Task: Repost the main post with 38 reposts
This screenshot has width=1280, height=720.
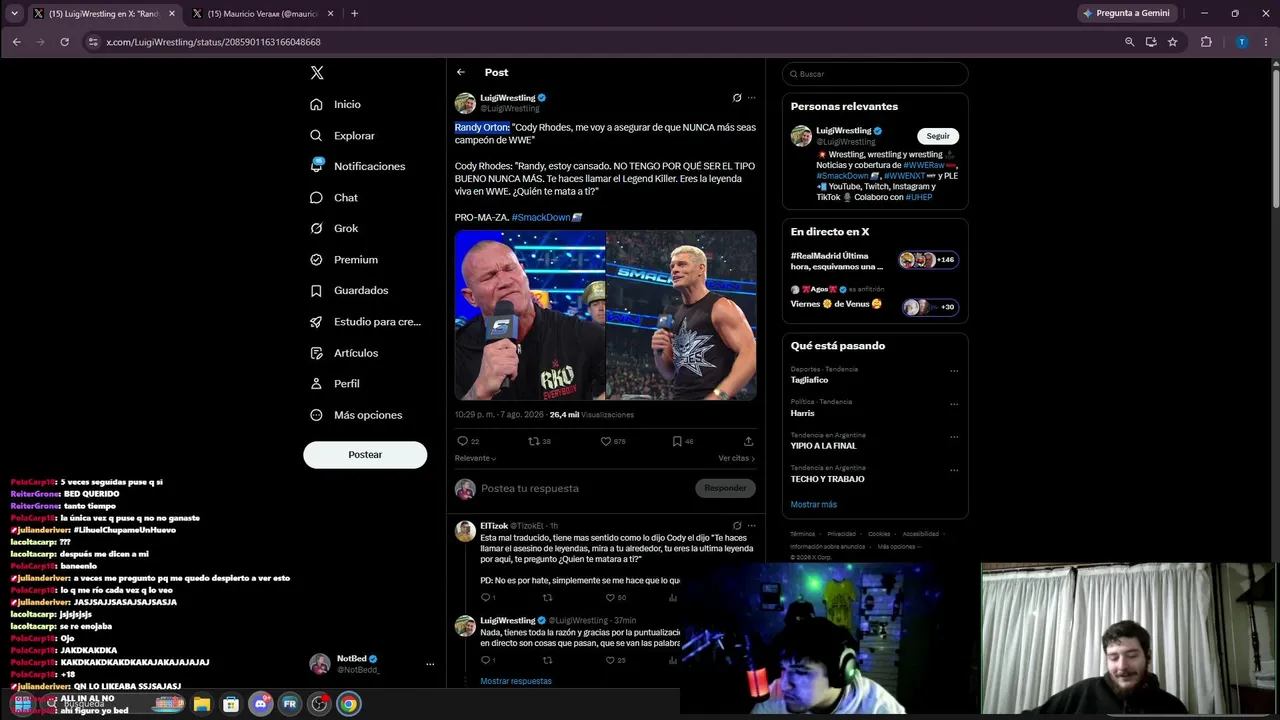Action: 533,441
